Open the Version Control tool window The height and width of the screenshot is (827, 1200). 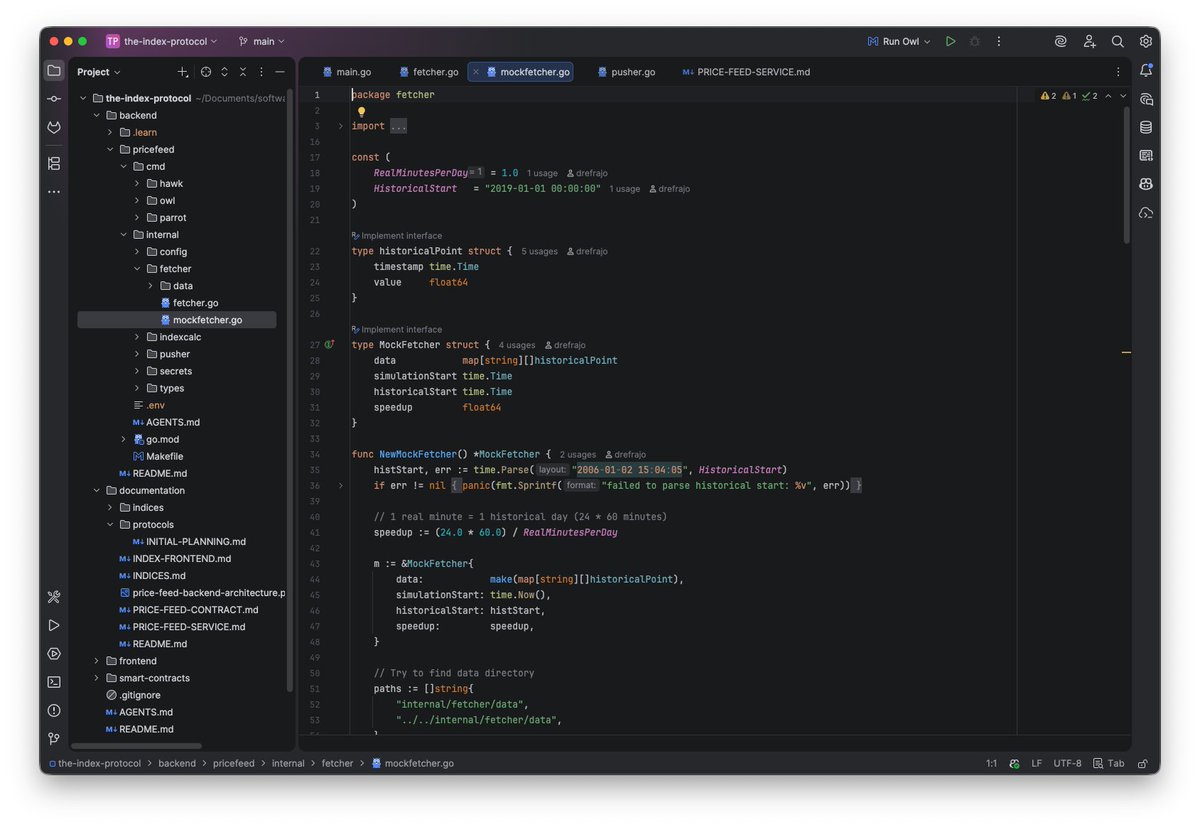(x=53, y=738)
